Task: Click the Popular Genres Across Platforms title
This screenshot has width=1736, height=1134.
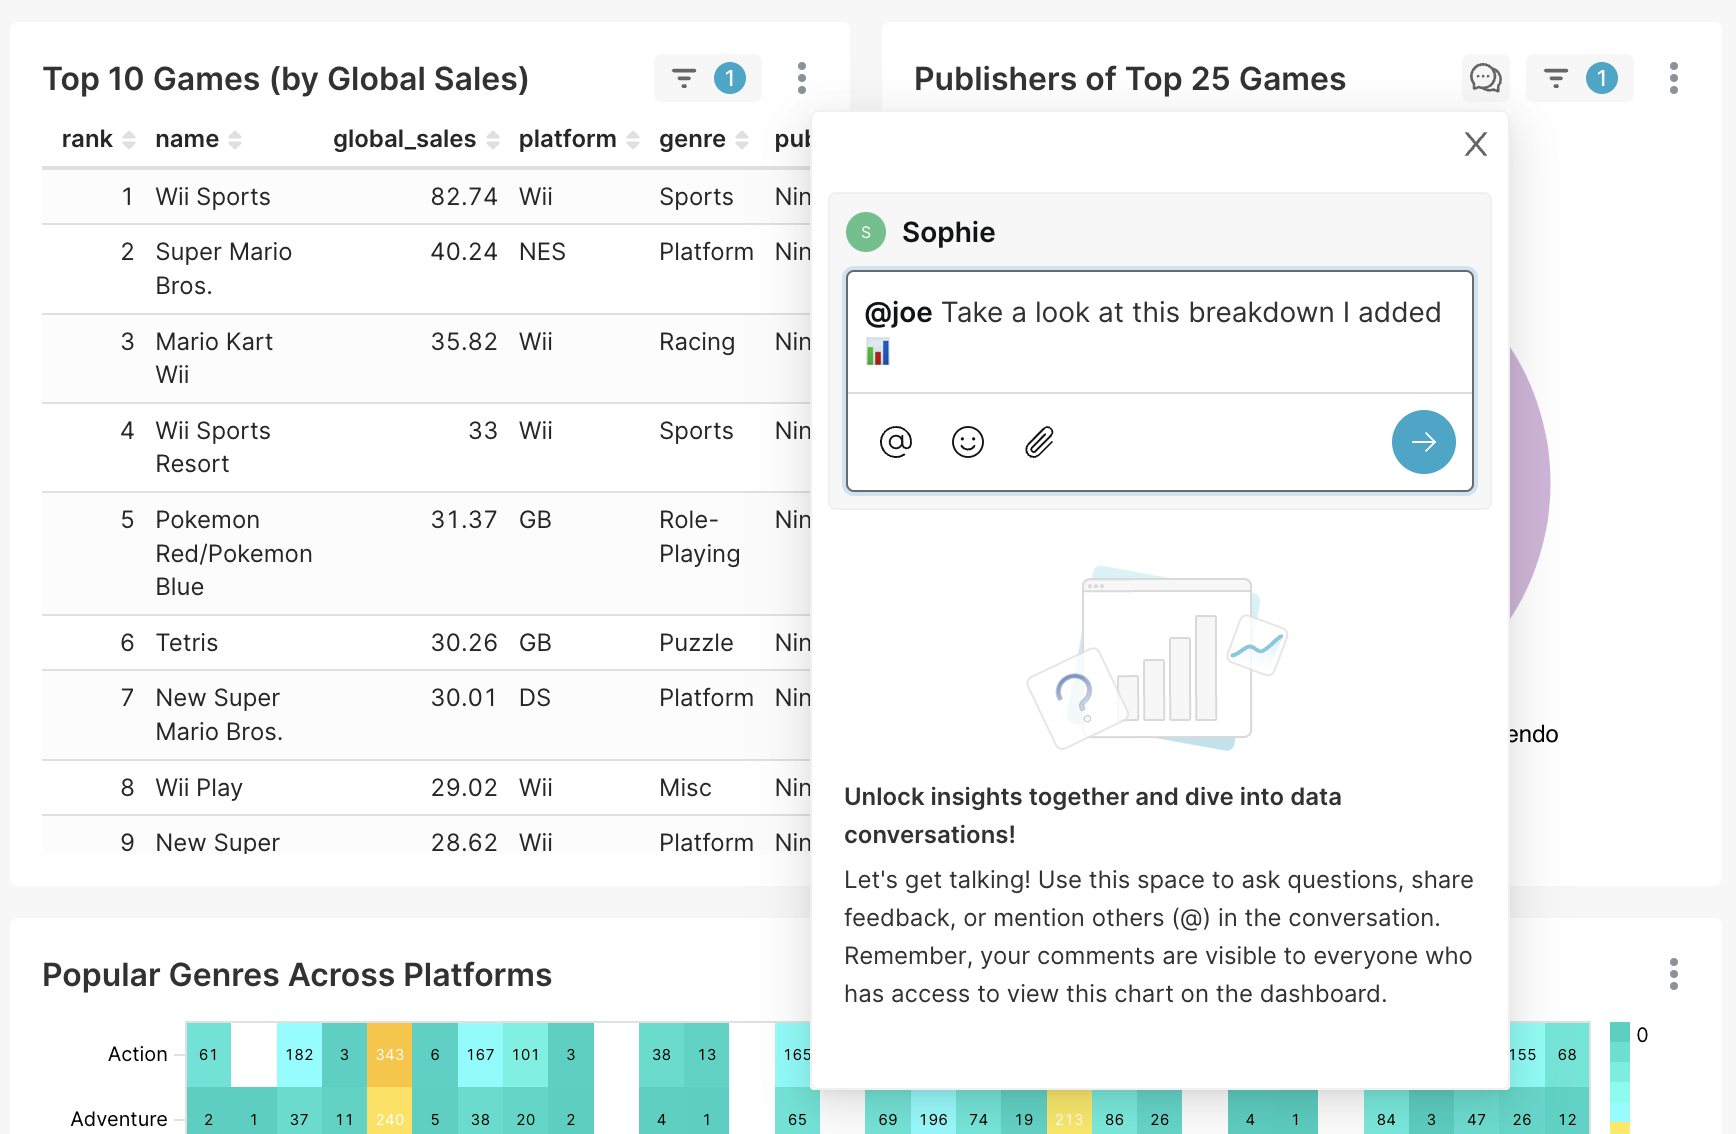Action: 297,975
